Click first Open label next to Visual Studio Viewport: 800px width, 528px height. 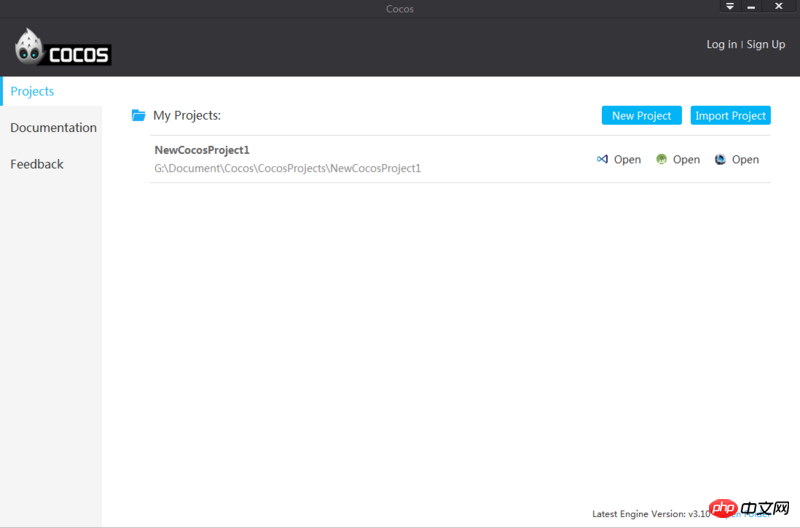point(627,160)
